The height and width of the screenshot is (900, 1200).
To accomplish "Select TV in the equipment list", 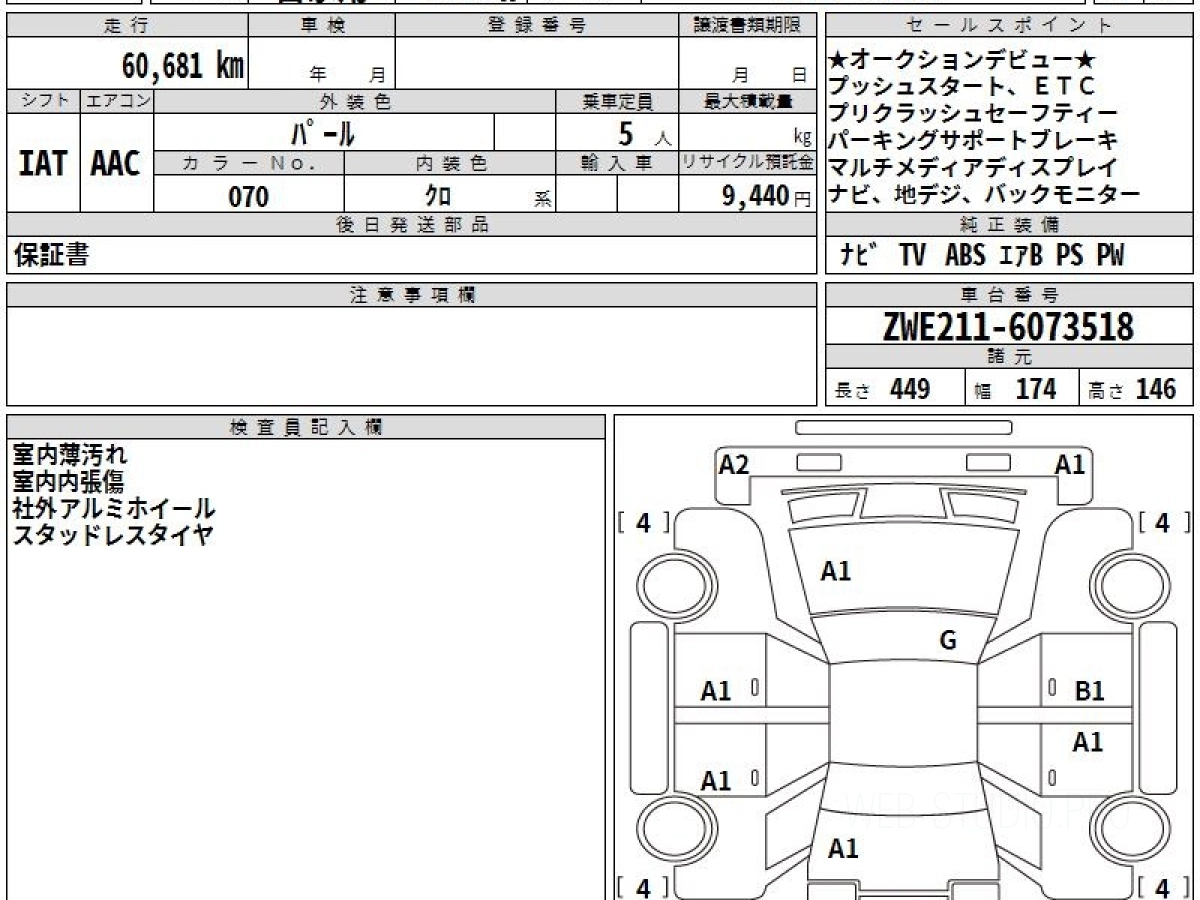I will pos(913,256).
